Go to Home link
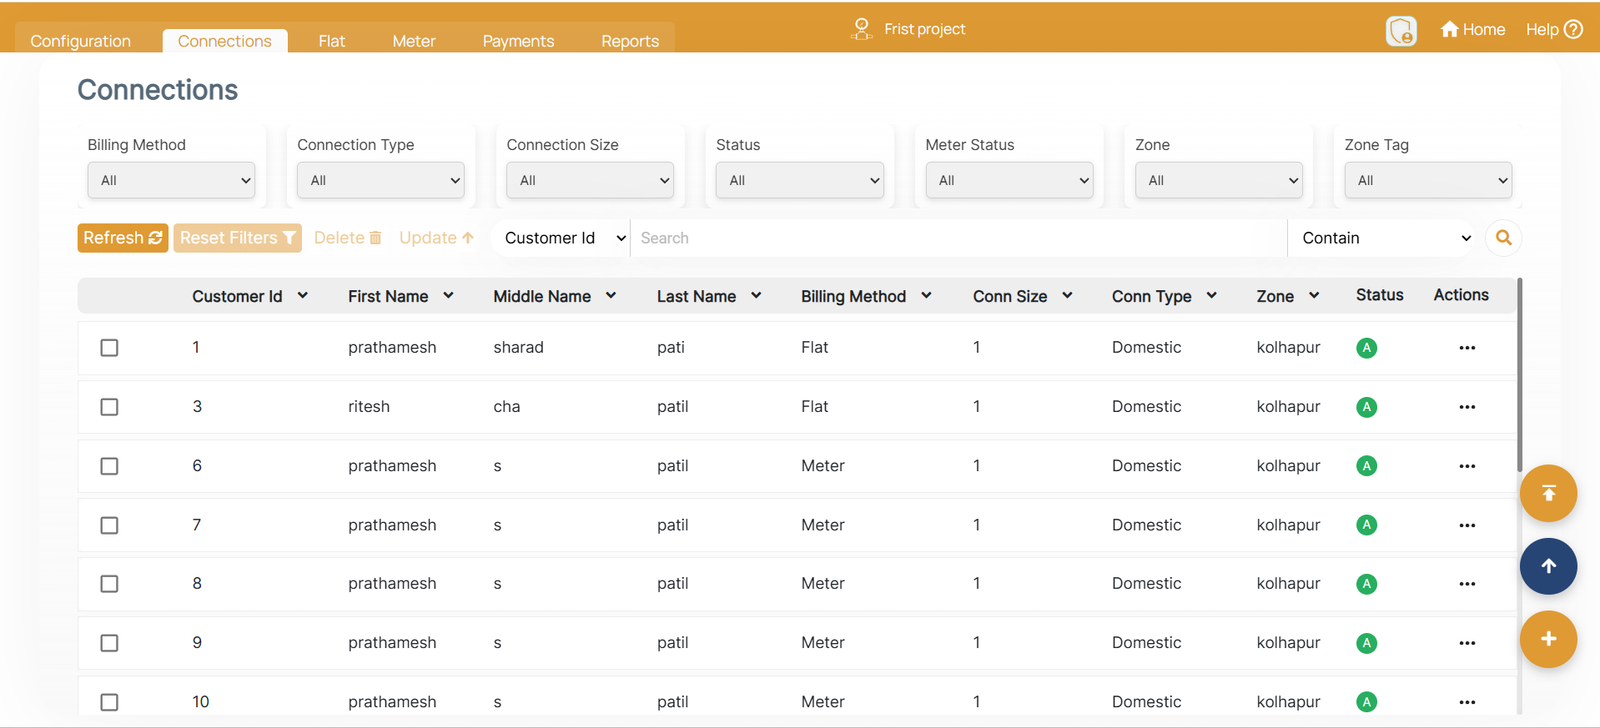1600x728 pixels. coord(1472,29)
